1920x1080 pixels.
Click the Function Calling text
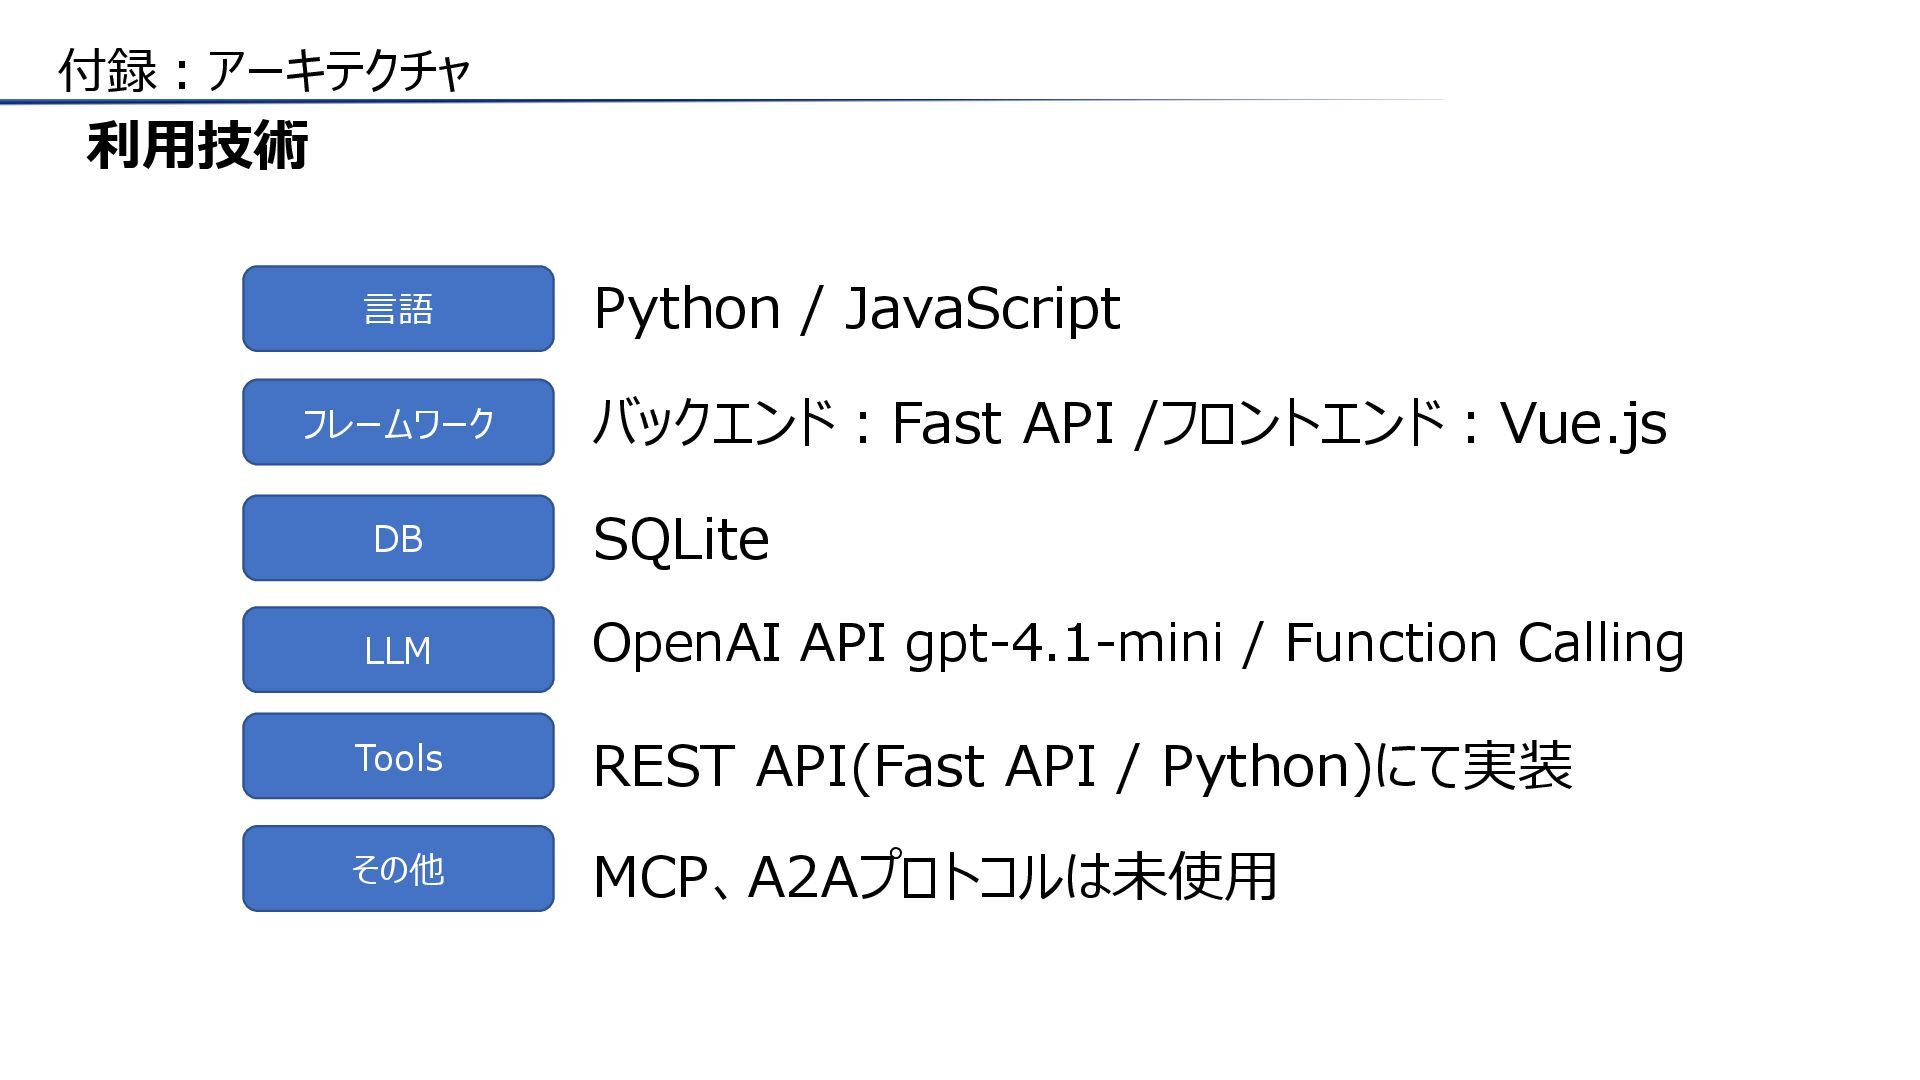(1484, 643)
